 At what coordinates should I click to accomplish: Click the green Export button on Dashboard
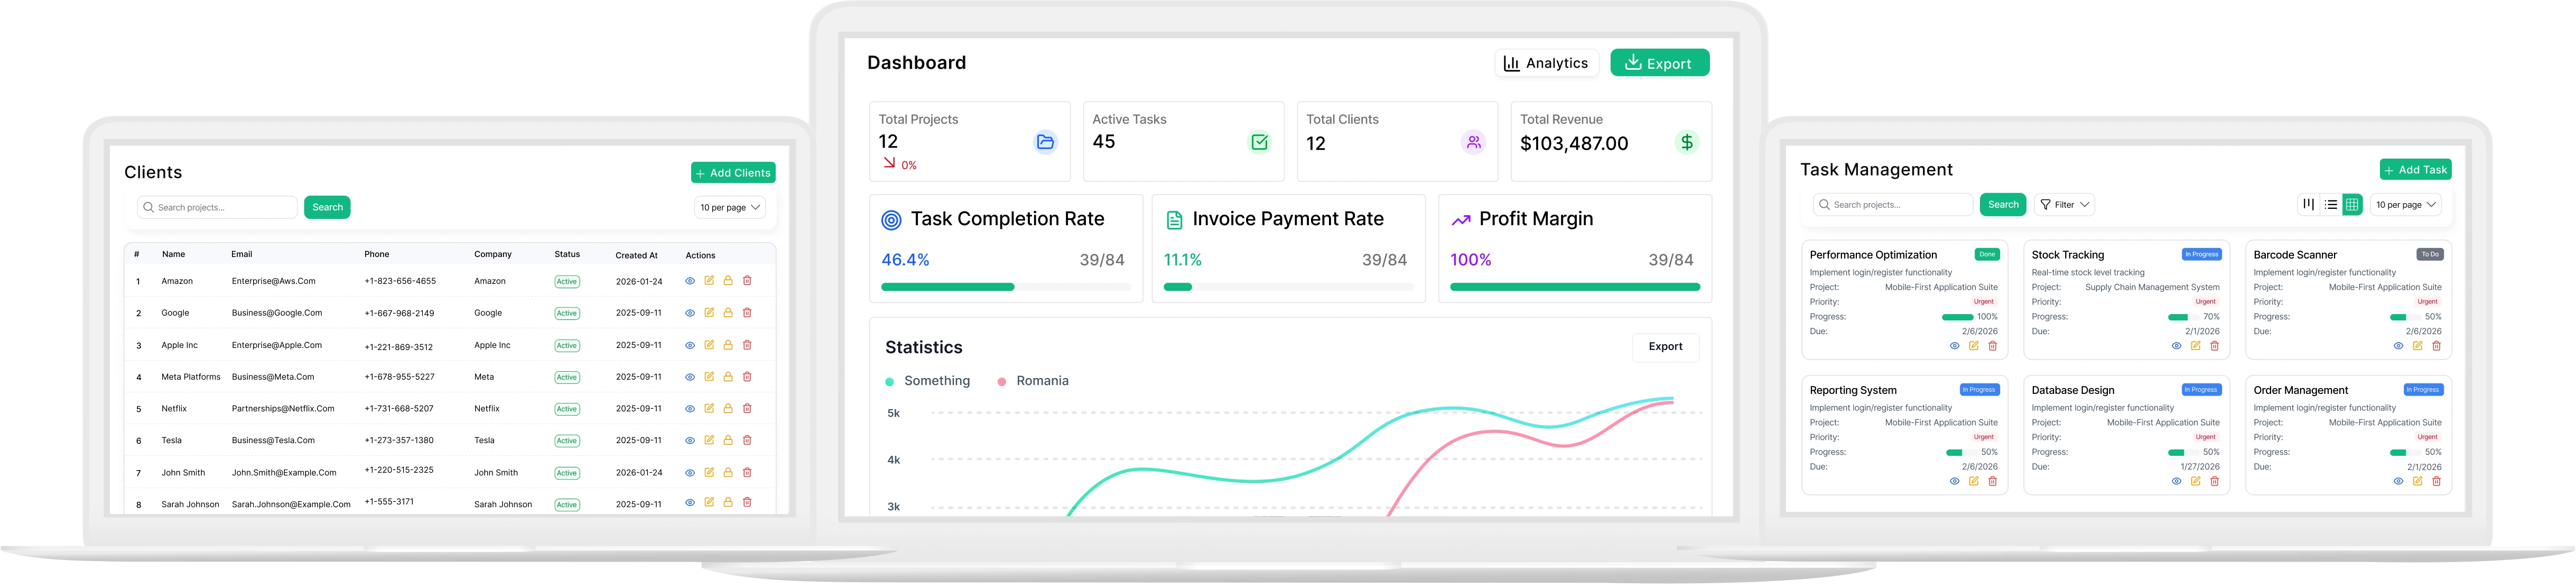[x=1659, y=63]
